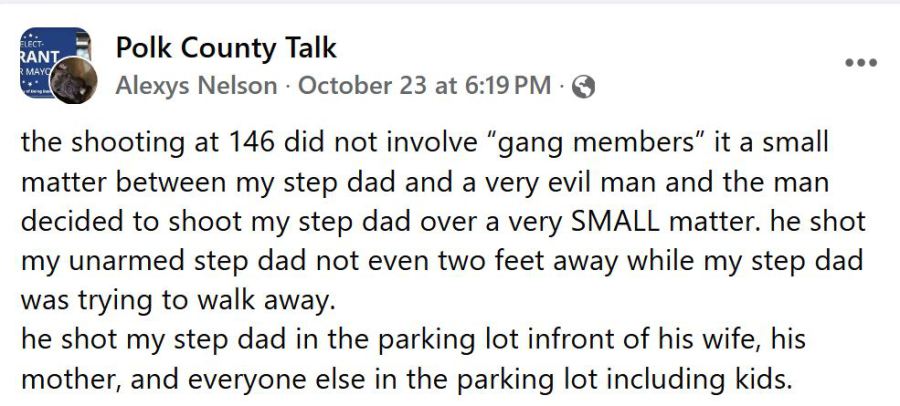The height and width of the screenshot is (406, 900).
Task: Click the word "unarmed" in the post
Action: click(x=124, y=258)
